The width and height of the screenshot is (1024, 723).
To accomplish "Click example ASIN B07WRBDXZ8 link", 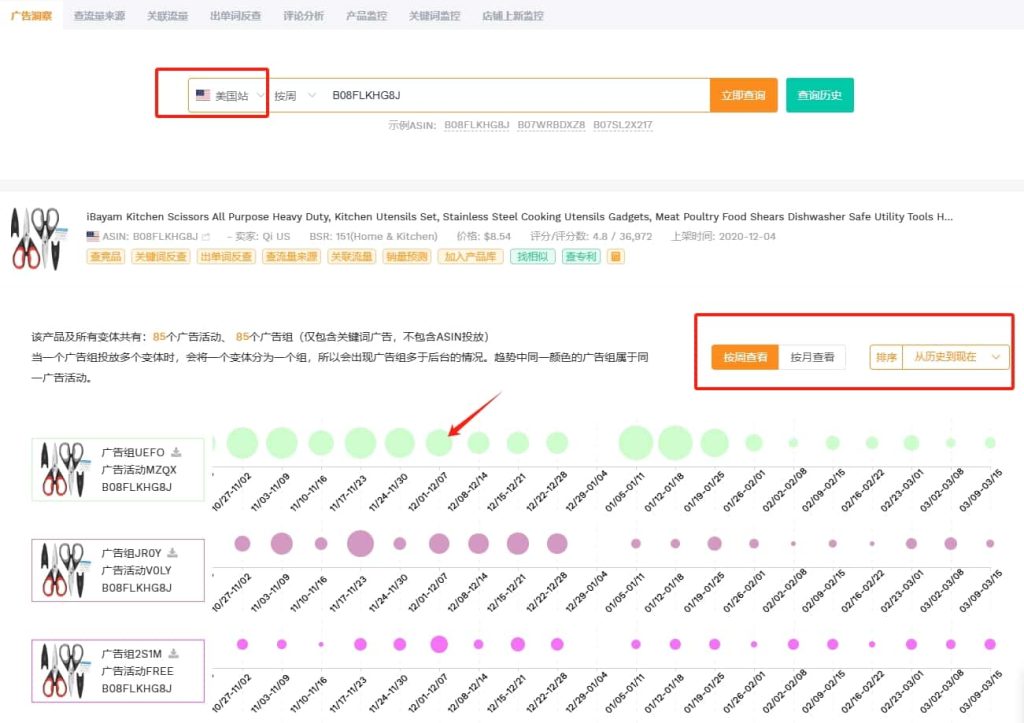I will [551, 125].
